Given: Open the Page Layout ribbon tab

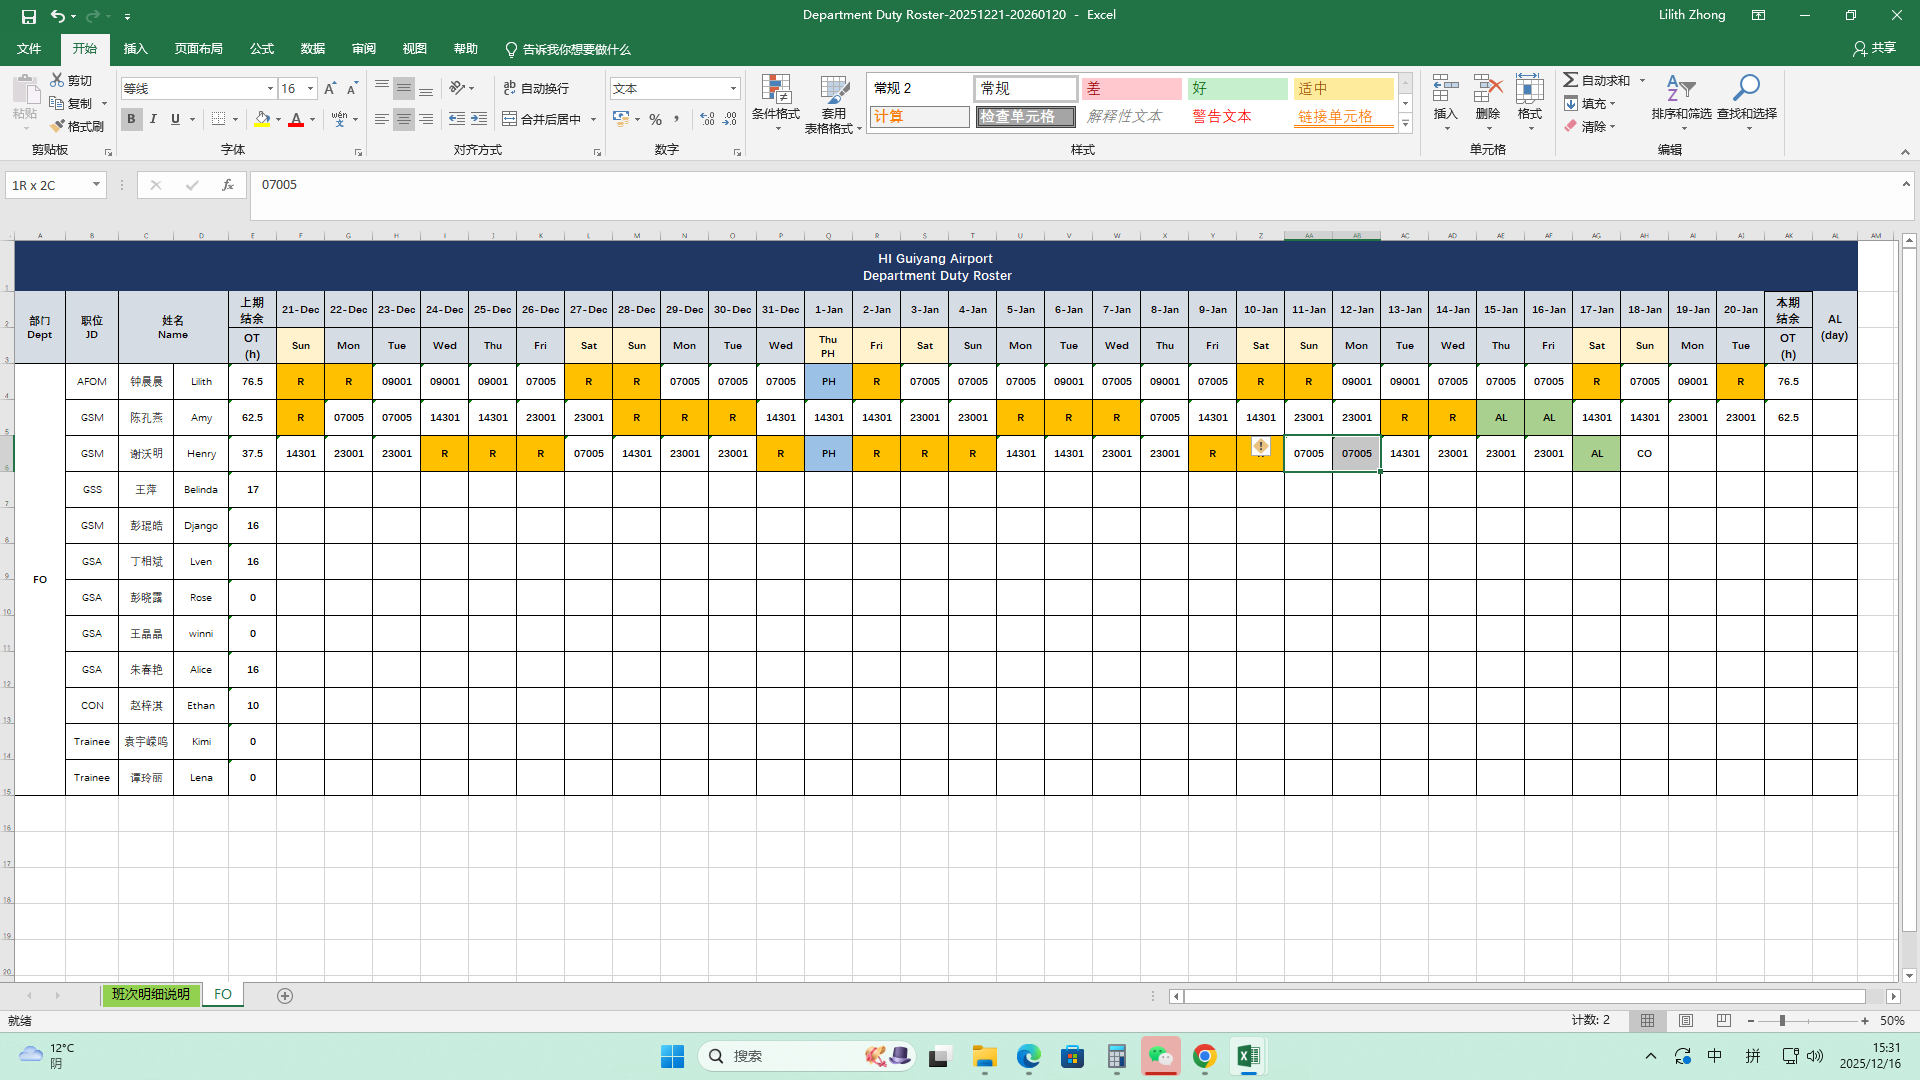Looking at the screenshot, I should tap(198, 49).
